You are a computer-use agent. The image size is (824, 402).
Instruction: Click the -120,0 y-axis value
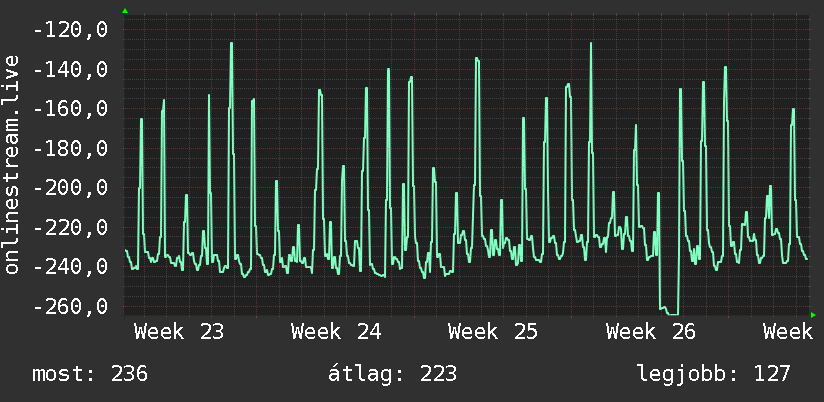[70, 30]
